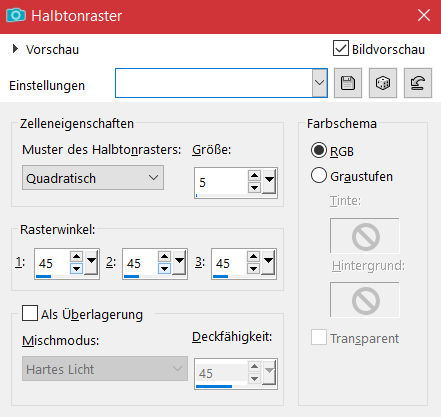Image resolution: width=441 pixels, height=417 pixels.
Task: Open slider popup for Rasterwinkel 3
Action: (269, 263)
